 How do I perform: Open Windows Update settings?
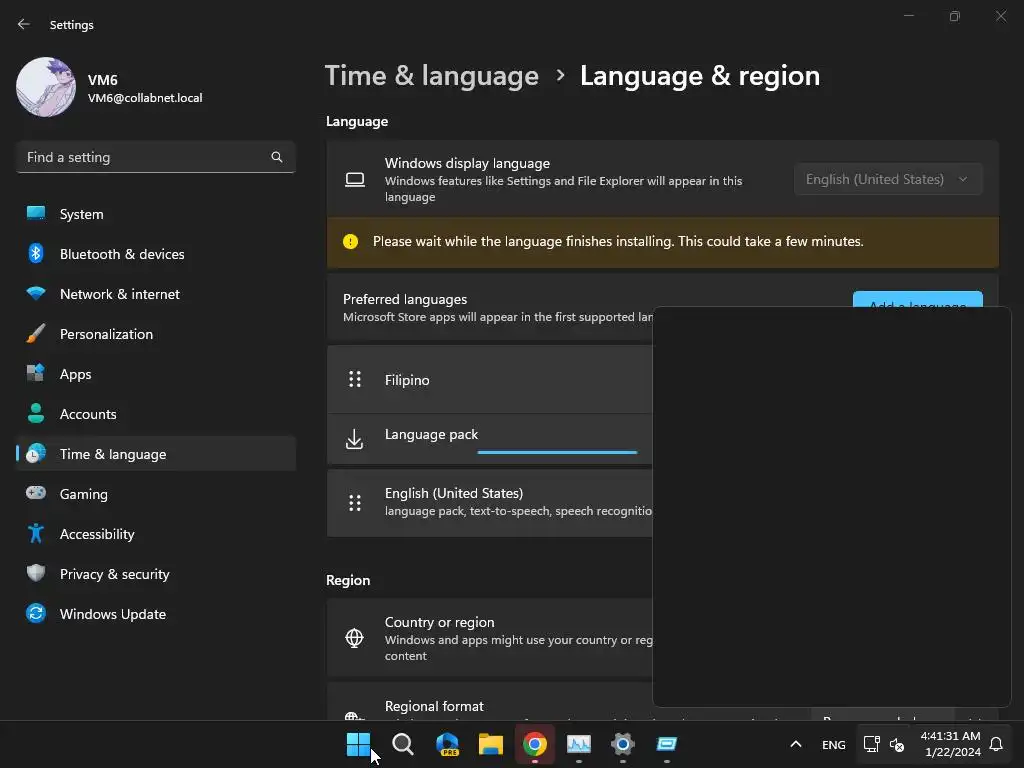pyautogui.click(x=155, y=614)
